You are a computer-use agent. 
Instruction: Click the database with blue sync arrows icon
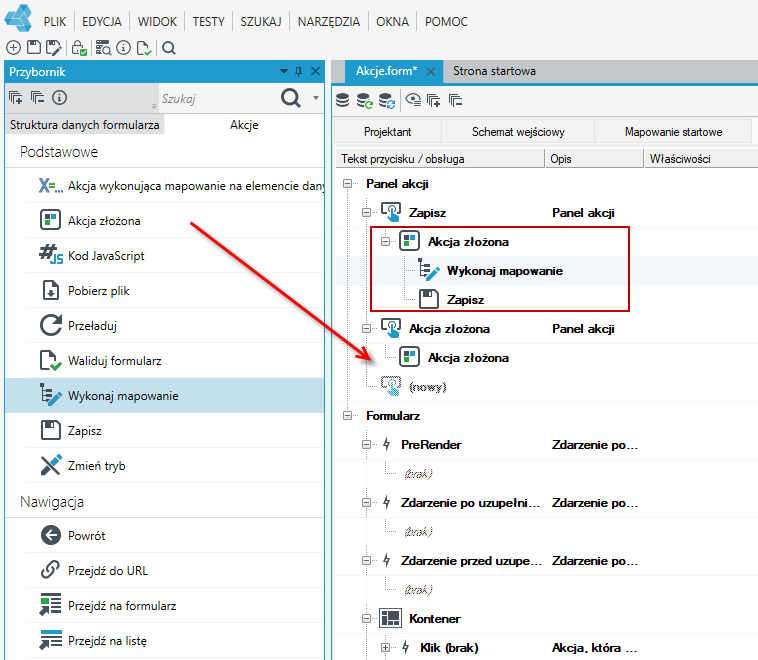387,101
